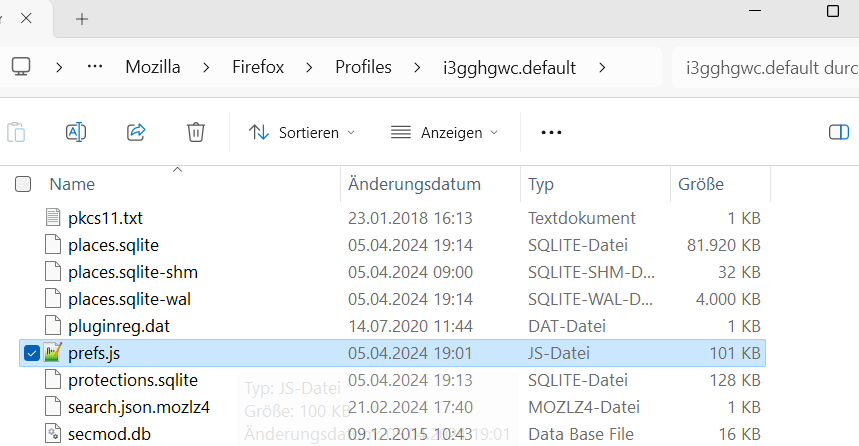Viewport: 859px width, 446px height.
Task: Click the search box for i3gghgwc.default
Action: (765, 68)
